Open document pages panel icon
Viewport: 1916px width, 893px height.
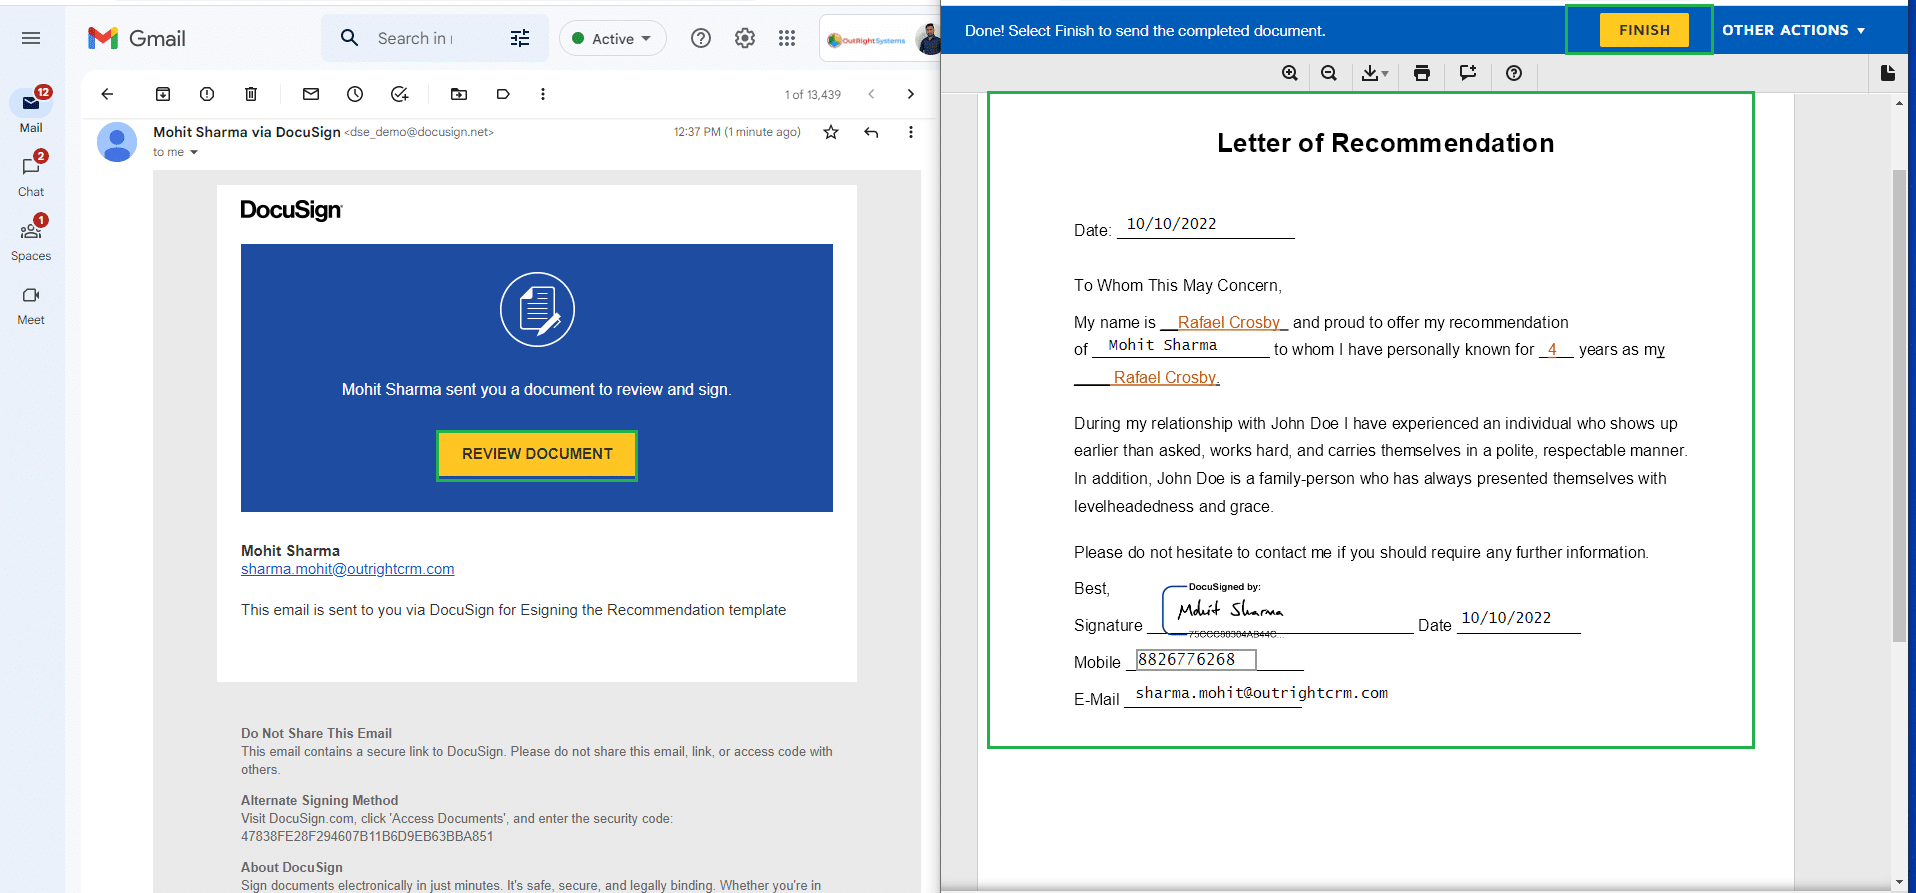tap(1888, 73)
